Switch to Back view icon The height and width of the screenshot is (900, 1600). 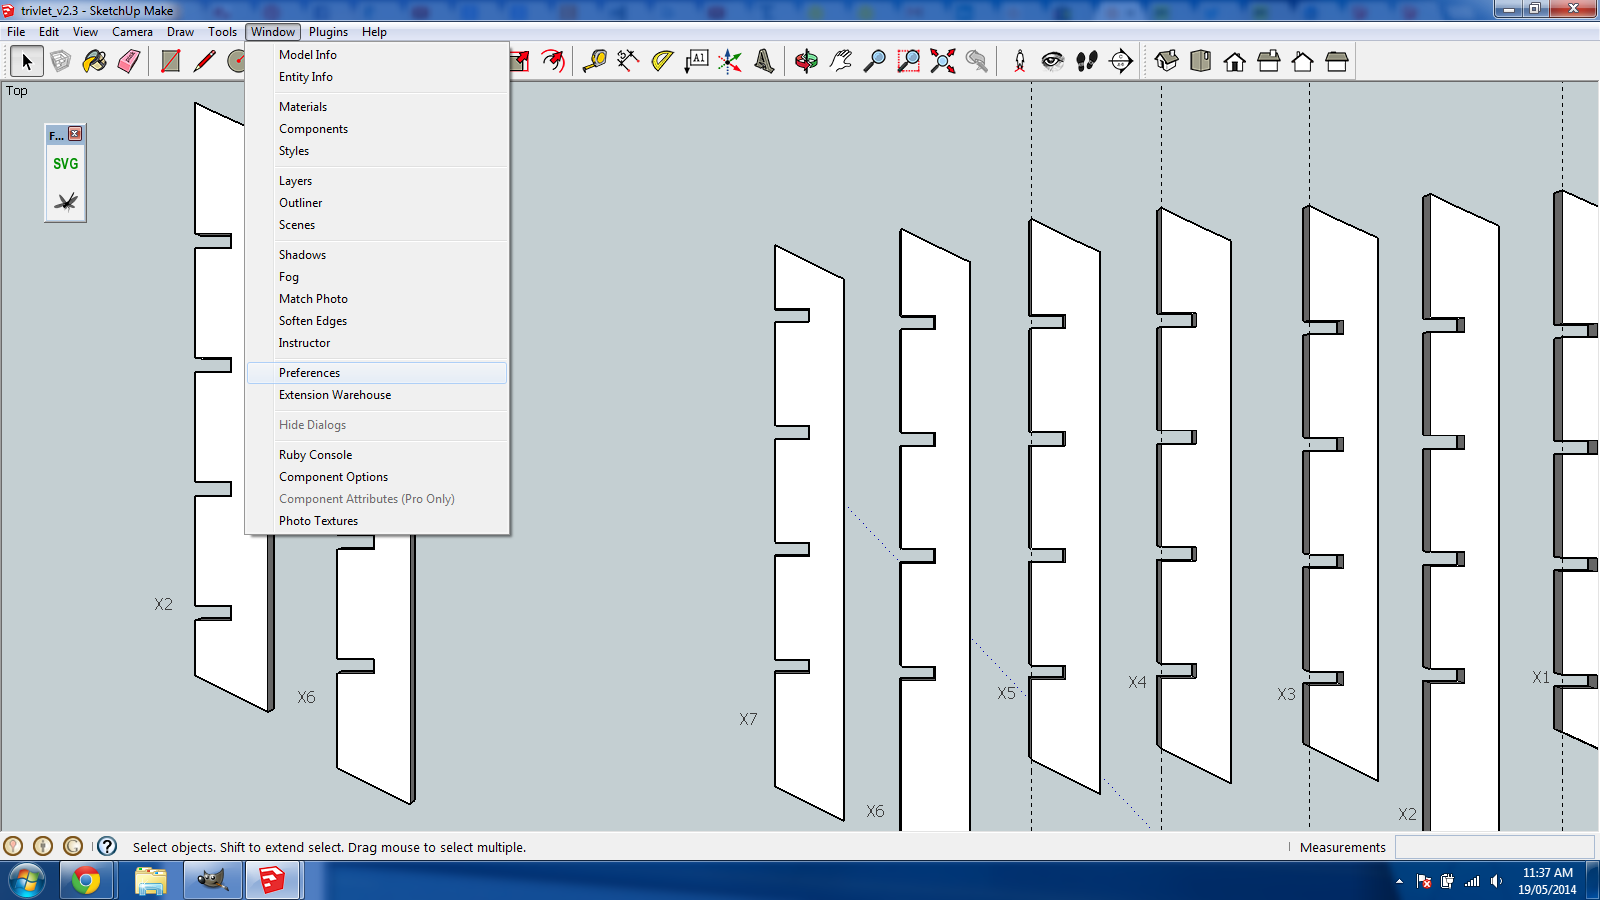coord(1302,62)
